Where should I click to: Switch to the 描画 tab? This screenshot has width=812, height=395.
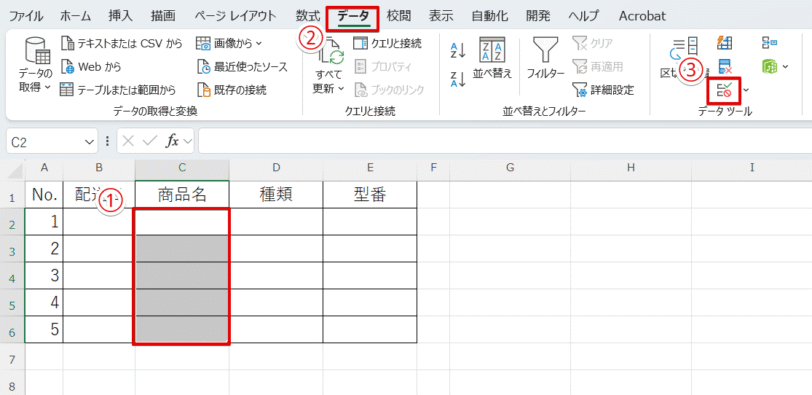click(163, 16)
